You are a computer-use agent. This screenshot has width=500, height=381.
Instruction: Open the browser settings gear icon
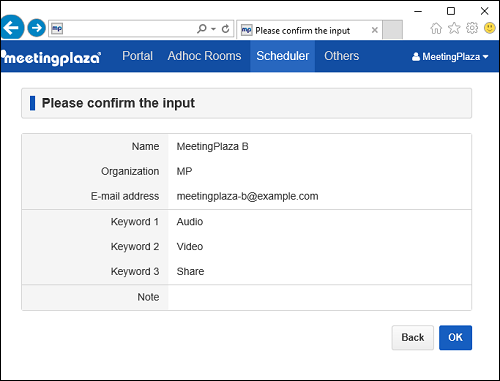click(472, 28)
